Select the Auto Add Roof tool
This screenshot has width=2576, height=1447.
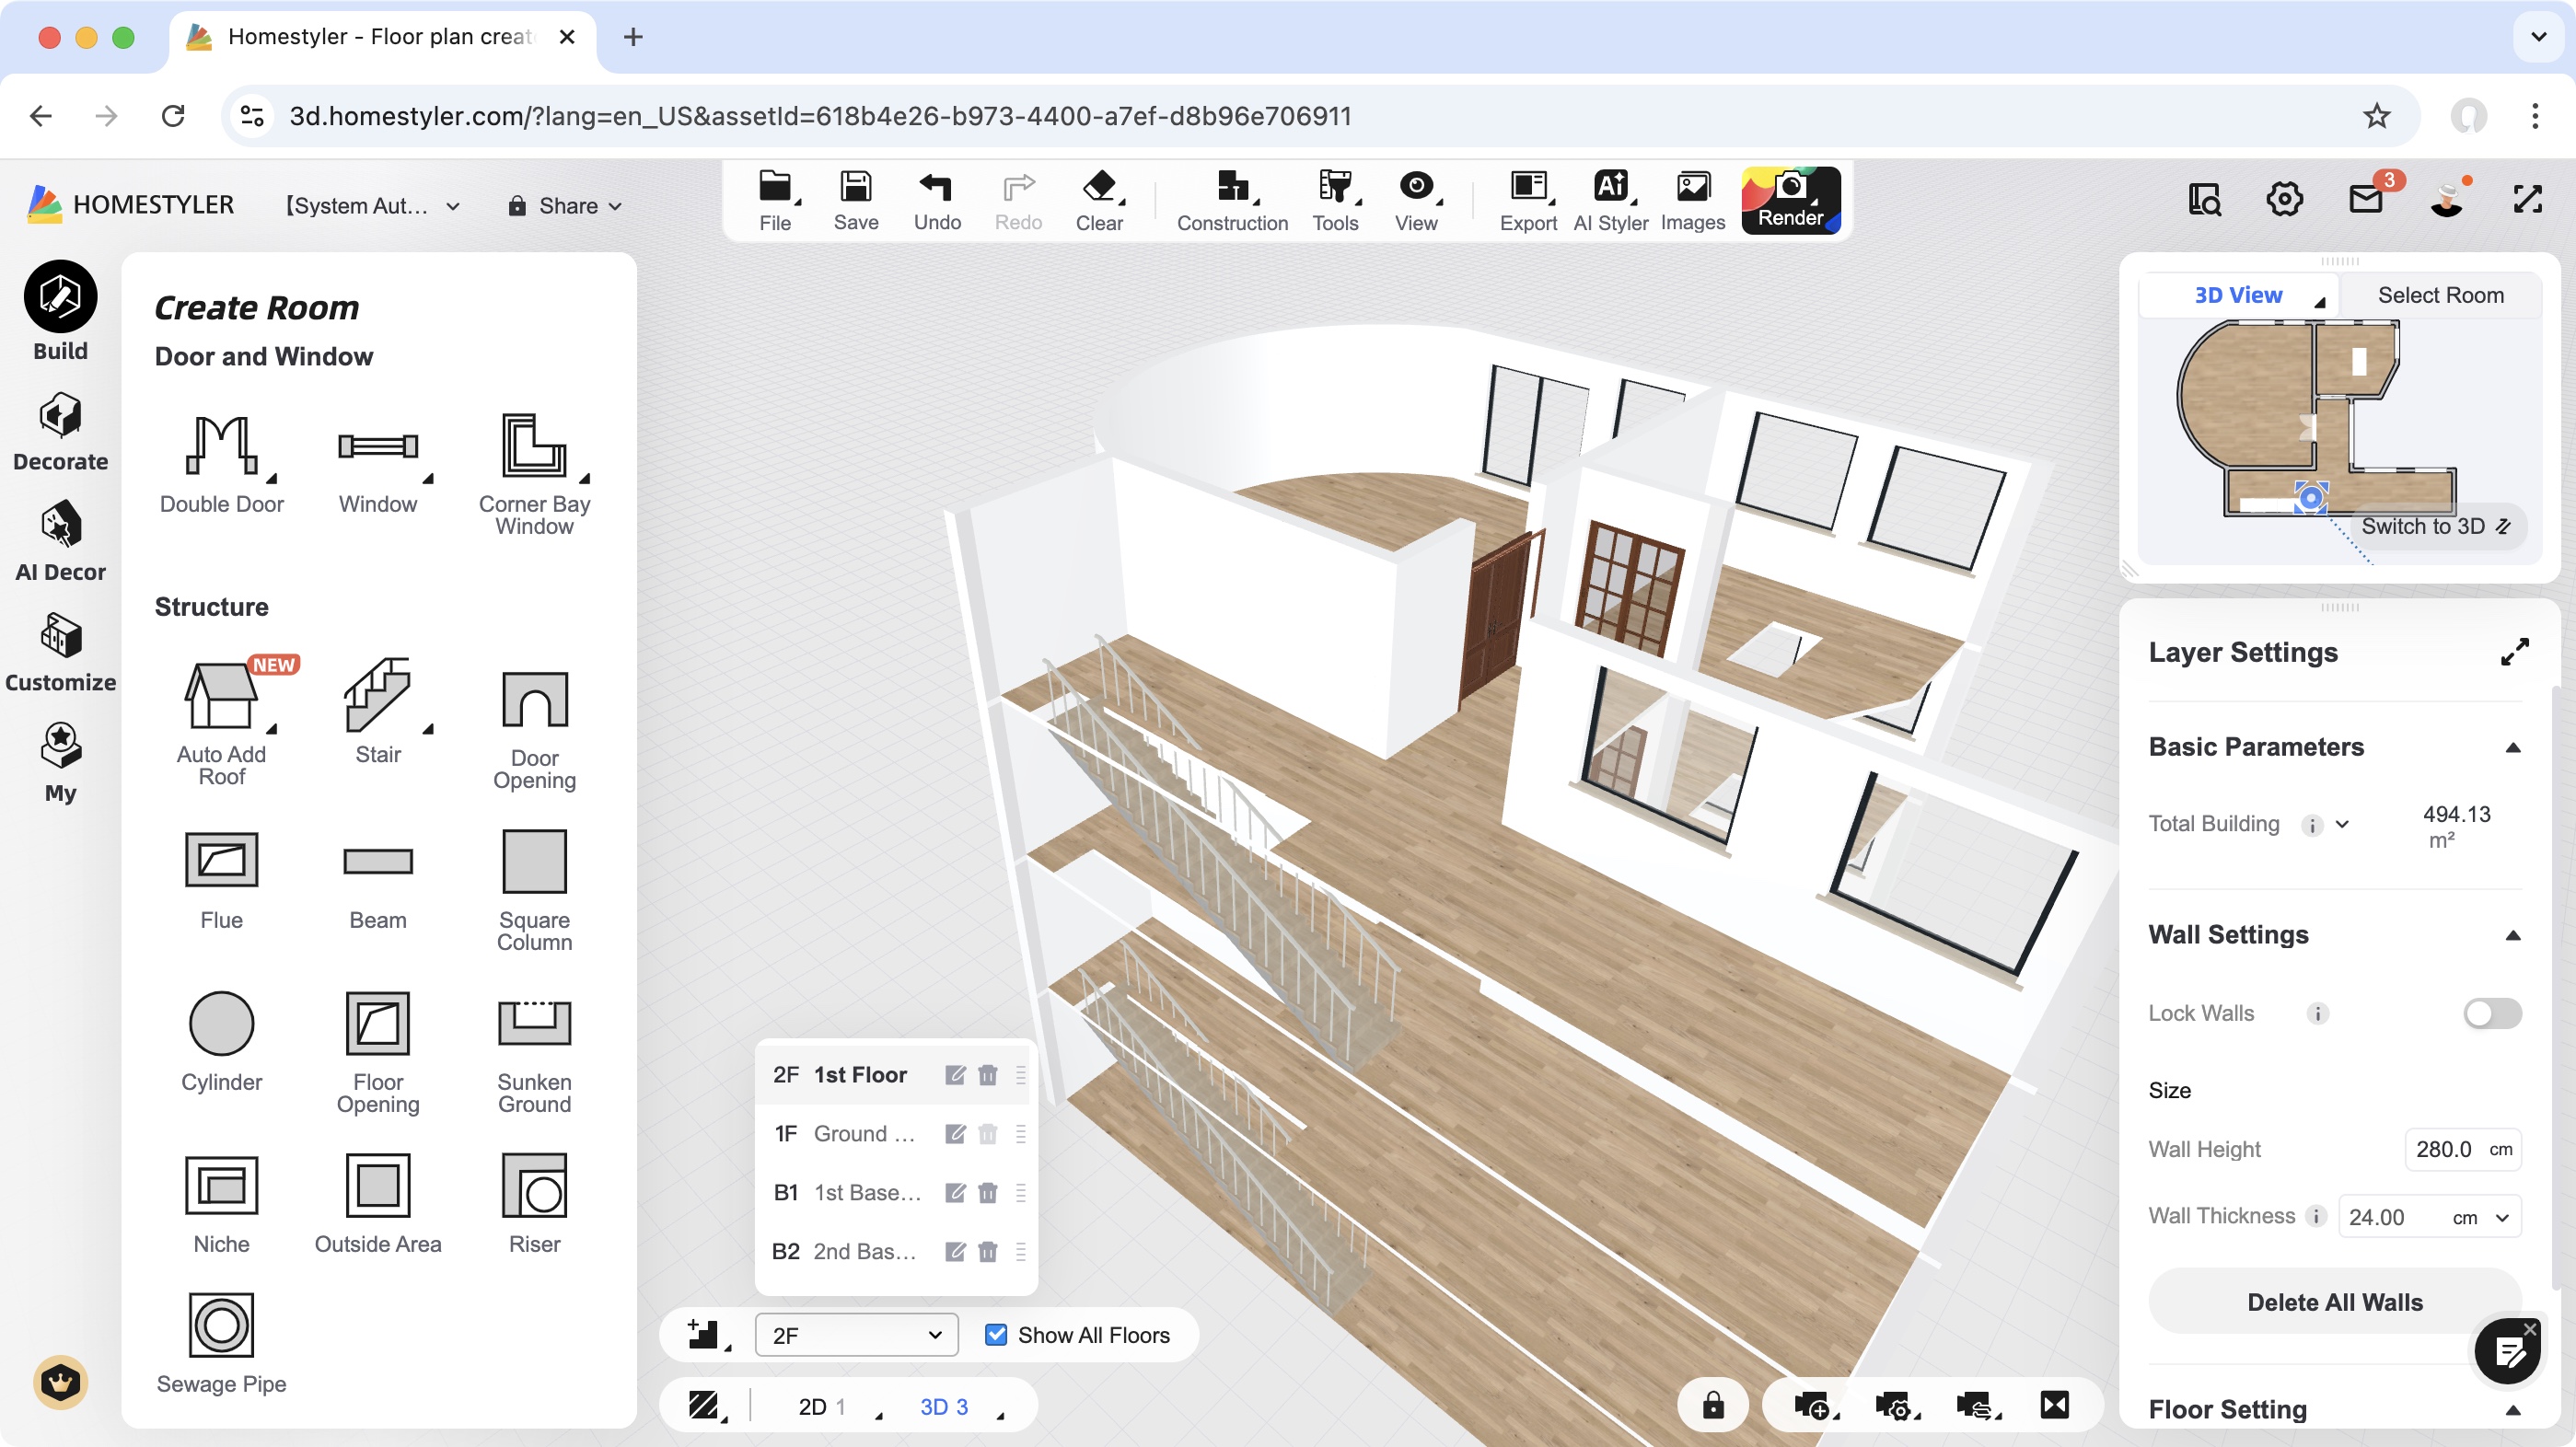[x=221, y=700]
